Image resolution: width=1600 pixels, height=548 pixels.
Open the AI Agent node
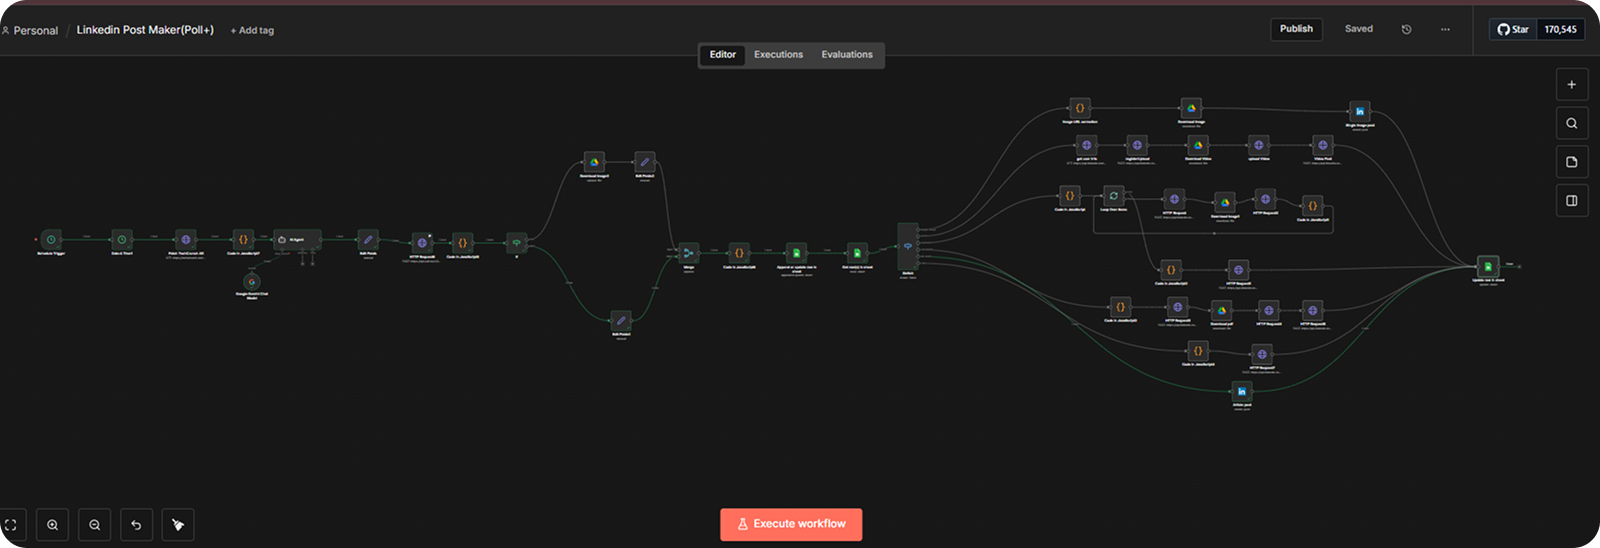point(297,240)
